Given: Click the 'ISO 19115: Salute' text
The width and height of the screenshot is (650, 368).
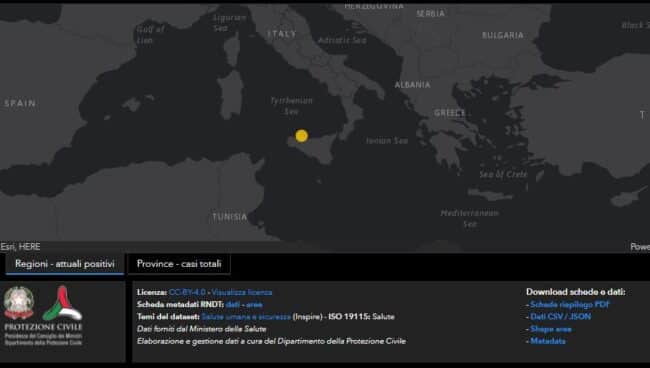Looking at the screenshot, I should tap(361, 317).
